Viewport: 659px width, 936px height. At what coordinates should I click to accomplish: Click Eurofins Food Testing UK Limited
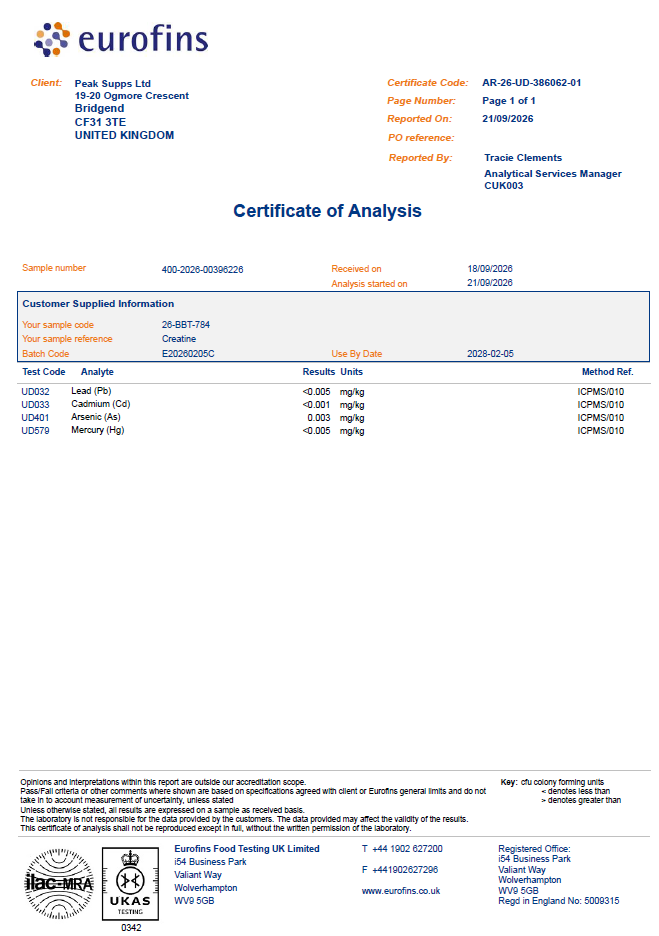pyautogui.click(x=247, y=848)
